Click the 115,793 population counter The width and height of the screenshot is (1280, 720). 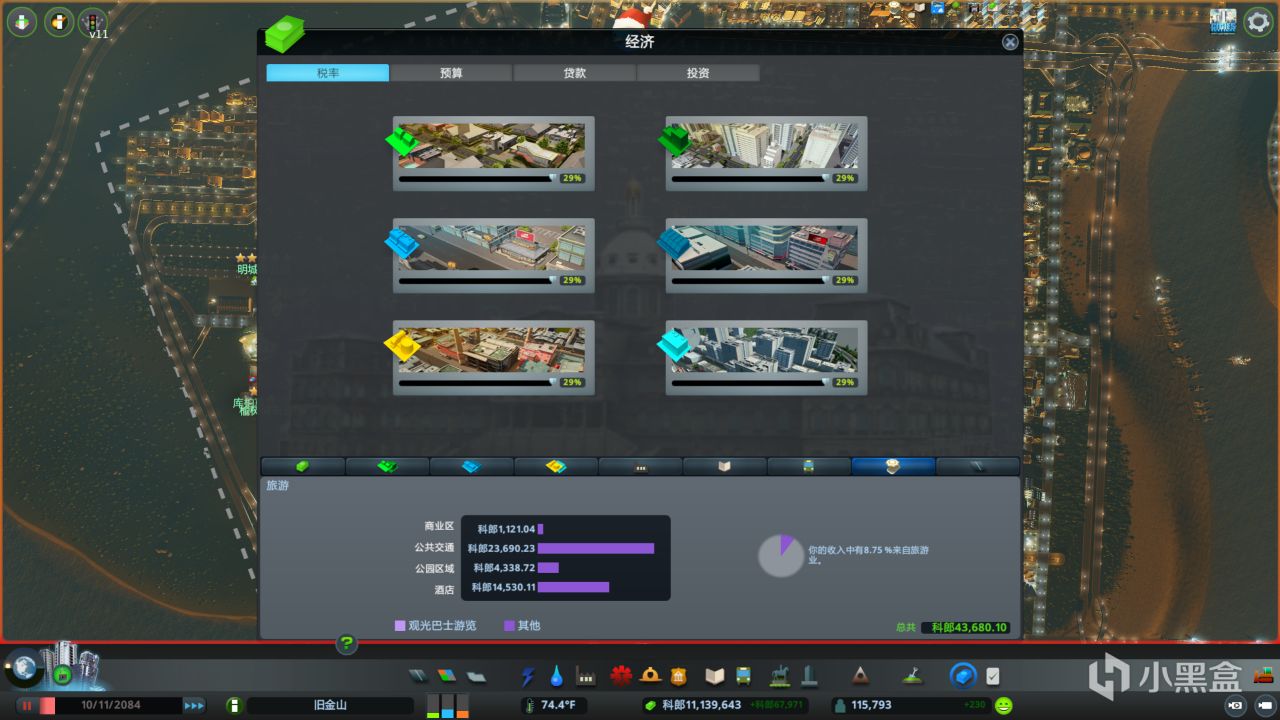871,705
